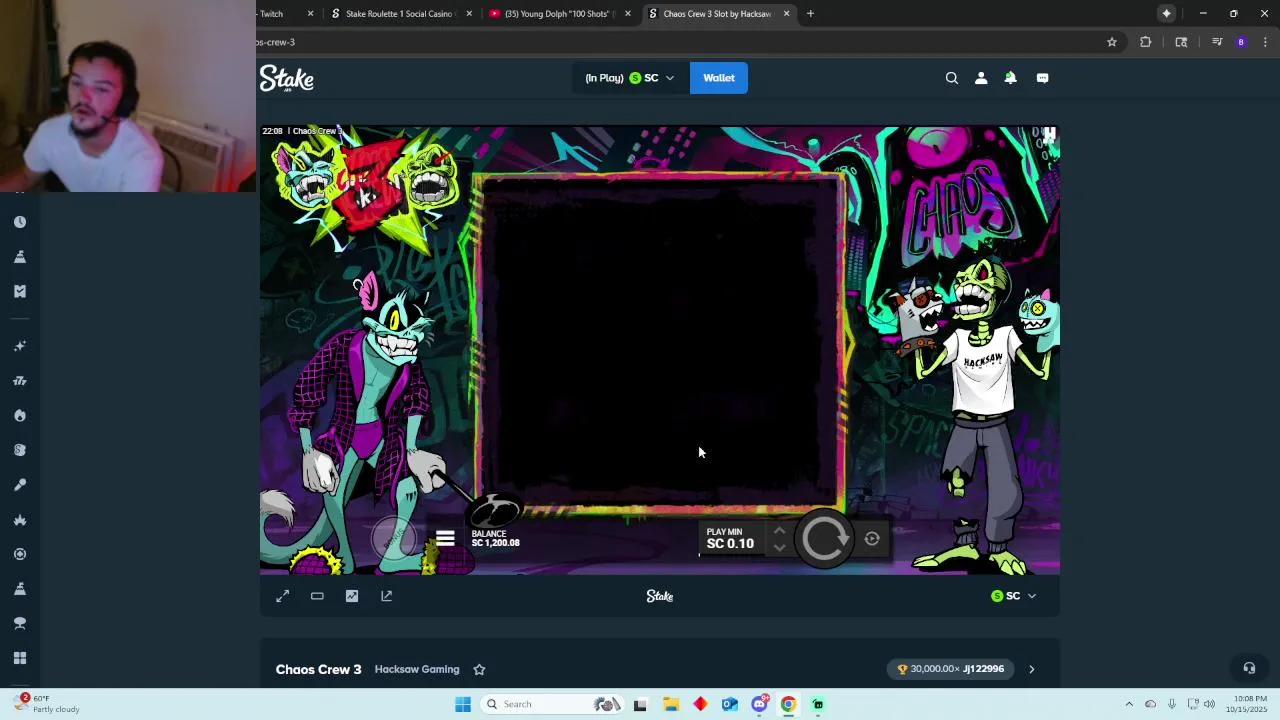Close the Stake Roulette tab
1280x720 pixels.
point(468,14)
